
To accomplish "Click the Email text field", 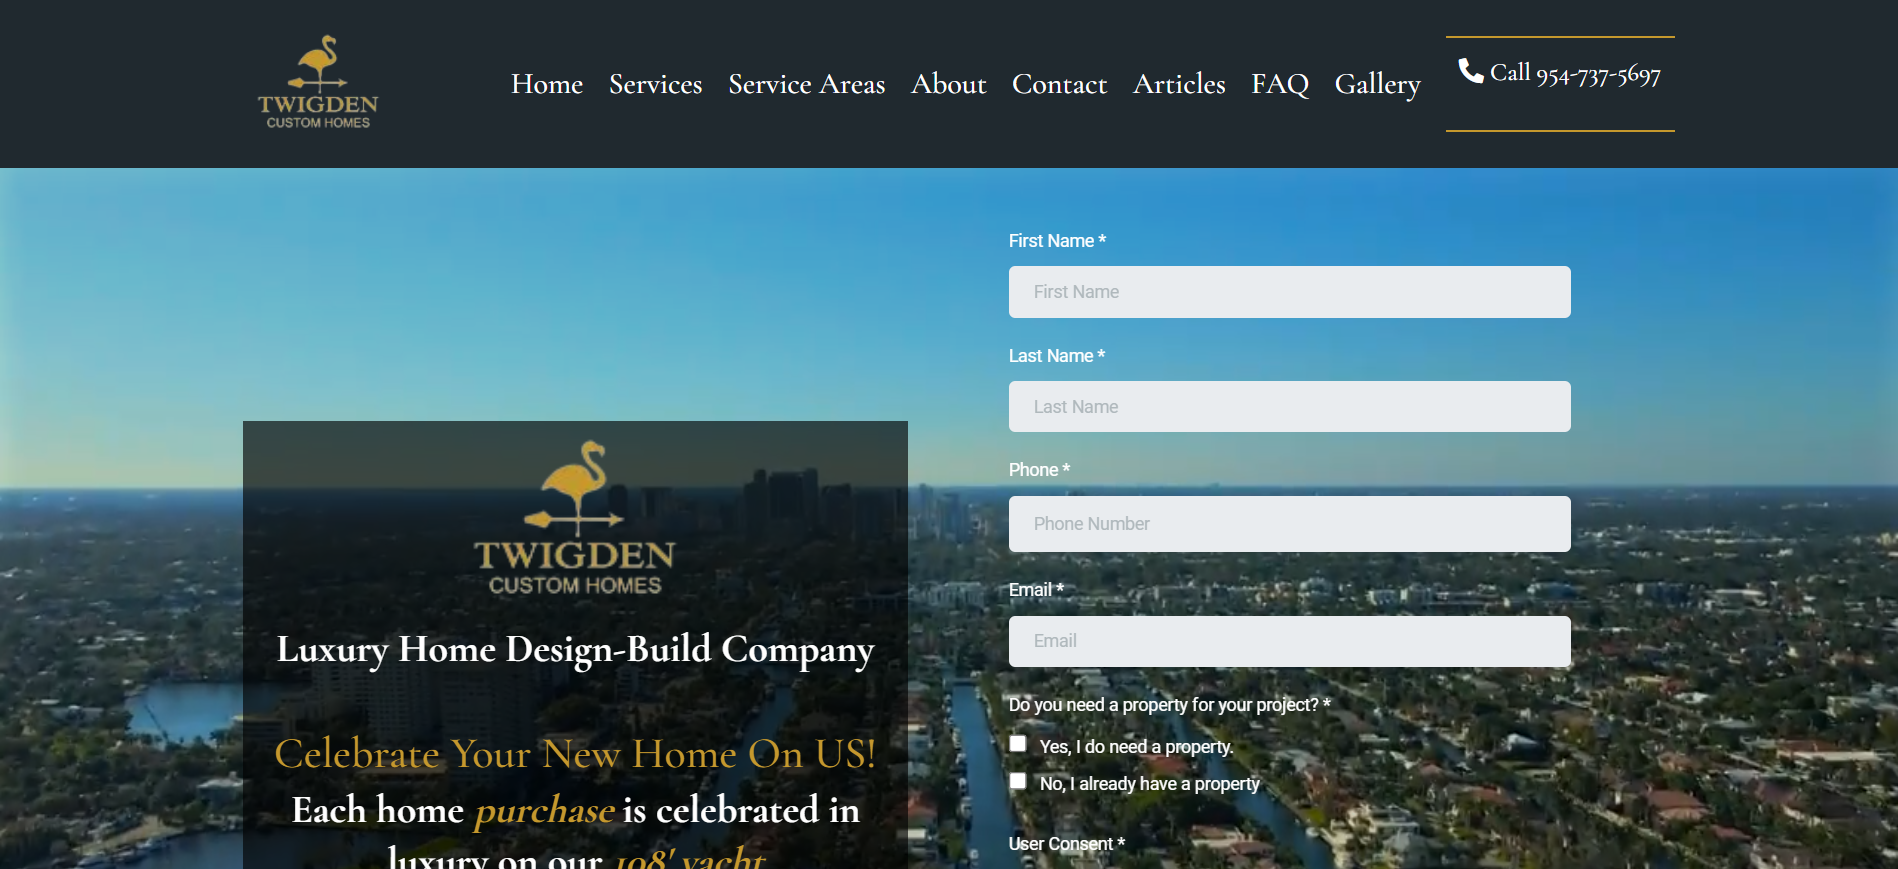I will coord(1290,641).
